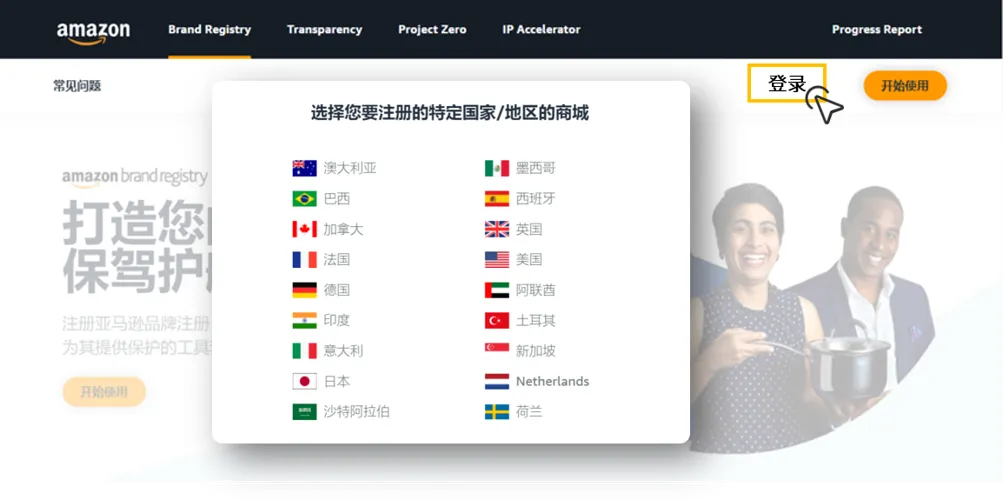Screen dimensions: 1003x500
Task: Click the photo of two people cooking
Action: click(x=812, y=318)
